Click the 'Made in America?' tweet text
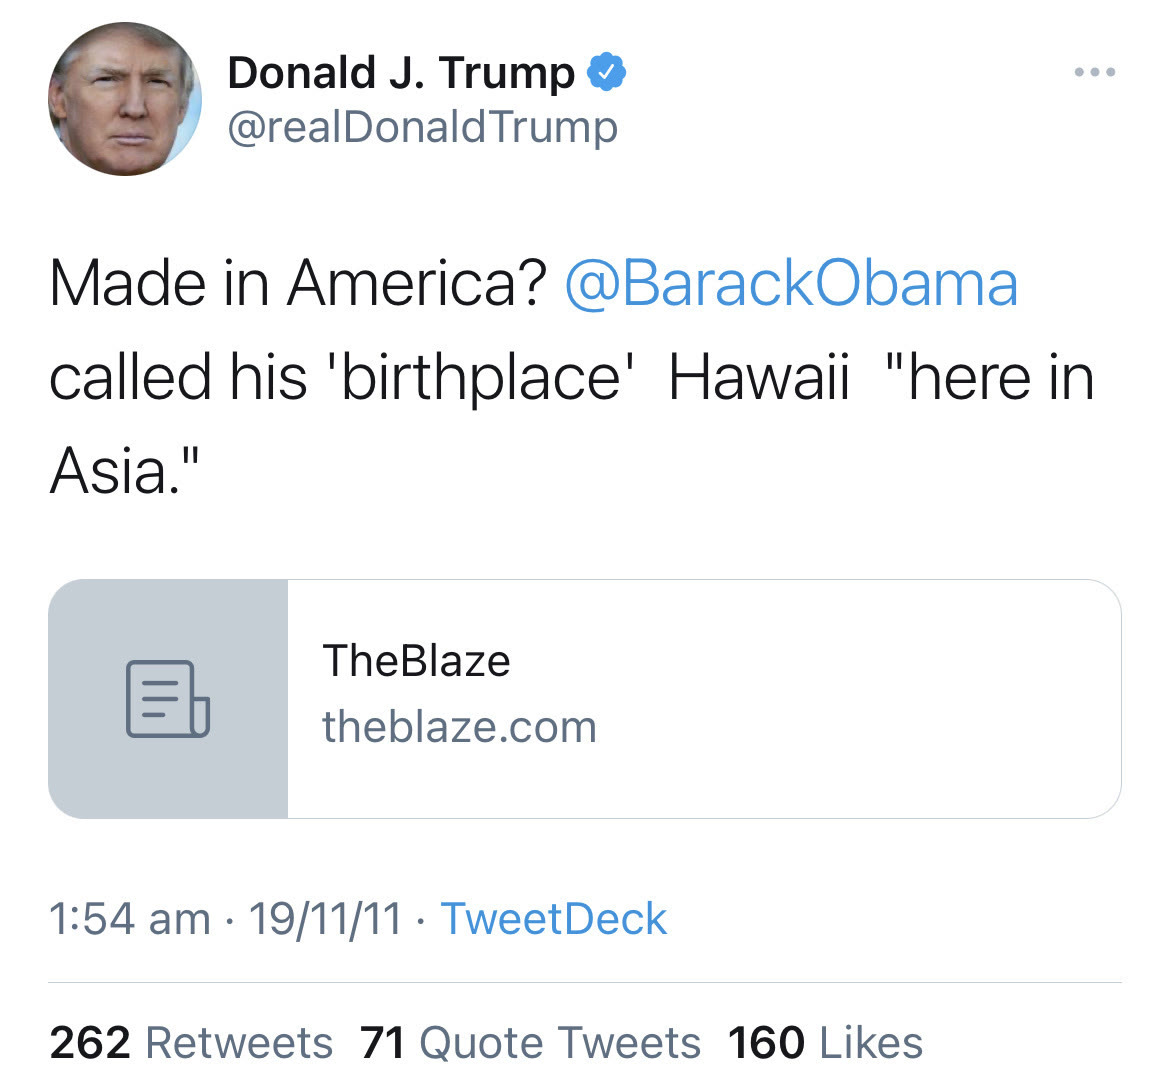 298,284
